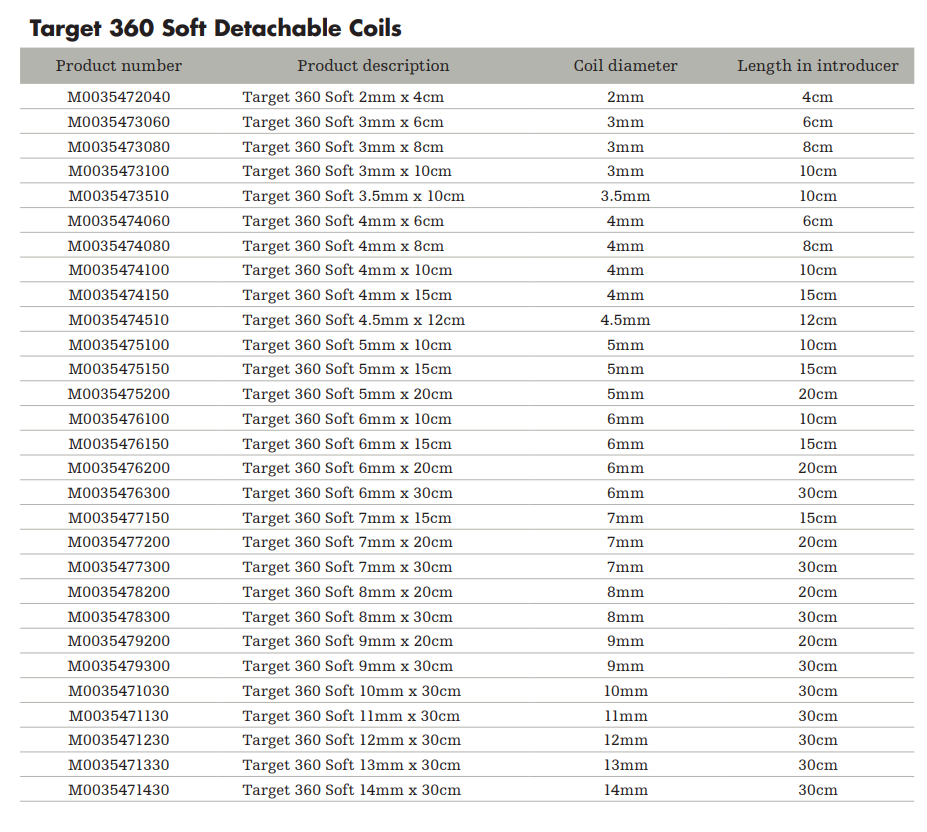Select the Length in introducer header
Screen dimensions: 927x832
(x=817, y=66)
